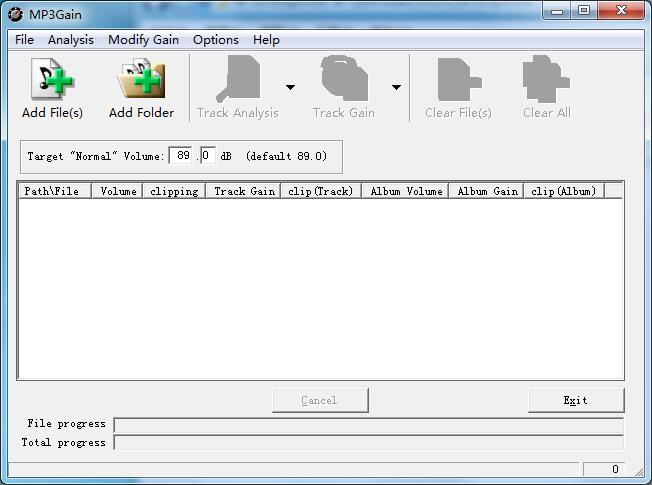Click the Cancel button

pyautogui.click(x=320, y=400)
